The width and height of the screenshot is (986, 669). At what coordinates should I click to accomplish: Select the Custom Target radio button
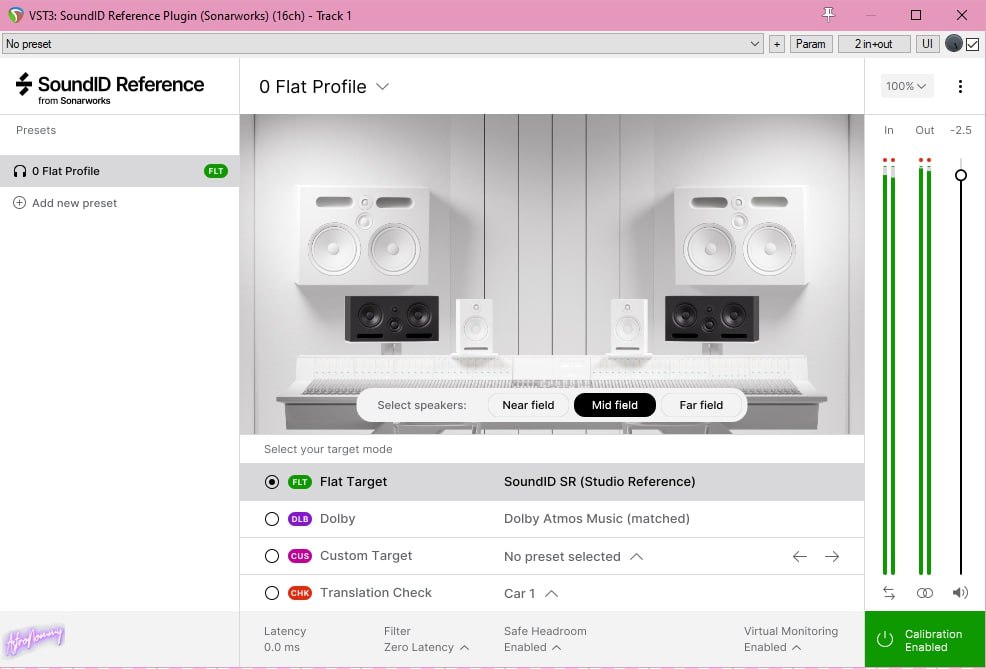[x=272, y=556]
